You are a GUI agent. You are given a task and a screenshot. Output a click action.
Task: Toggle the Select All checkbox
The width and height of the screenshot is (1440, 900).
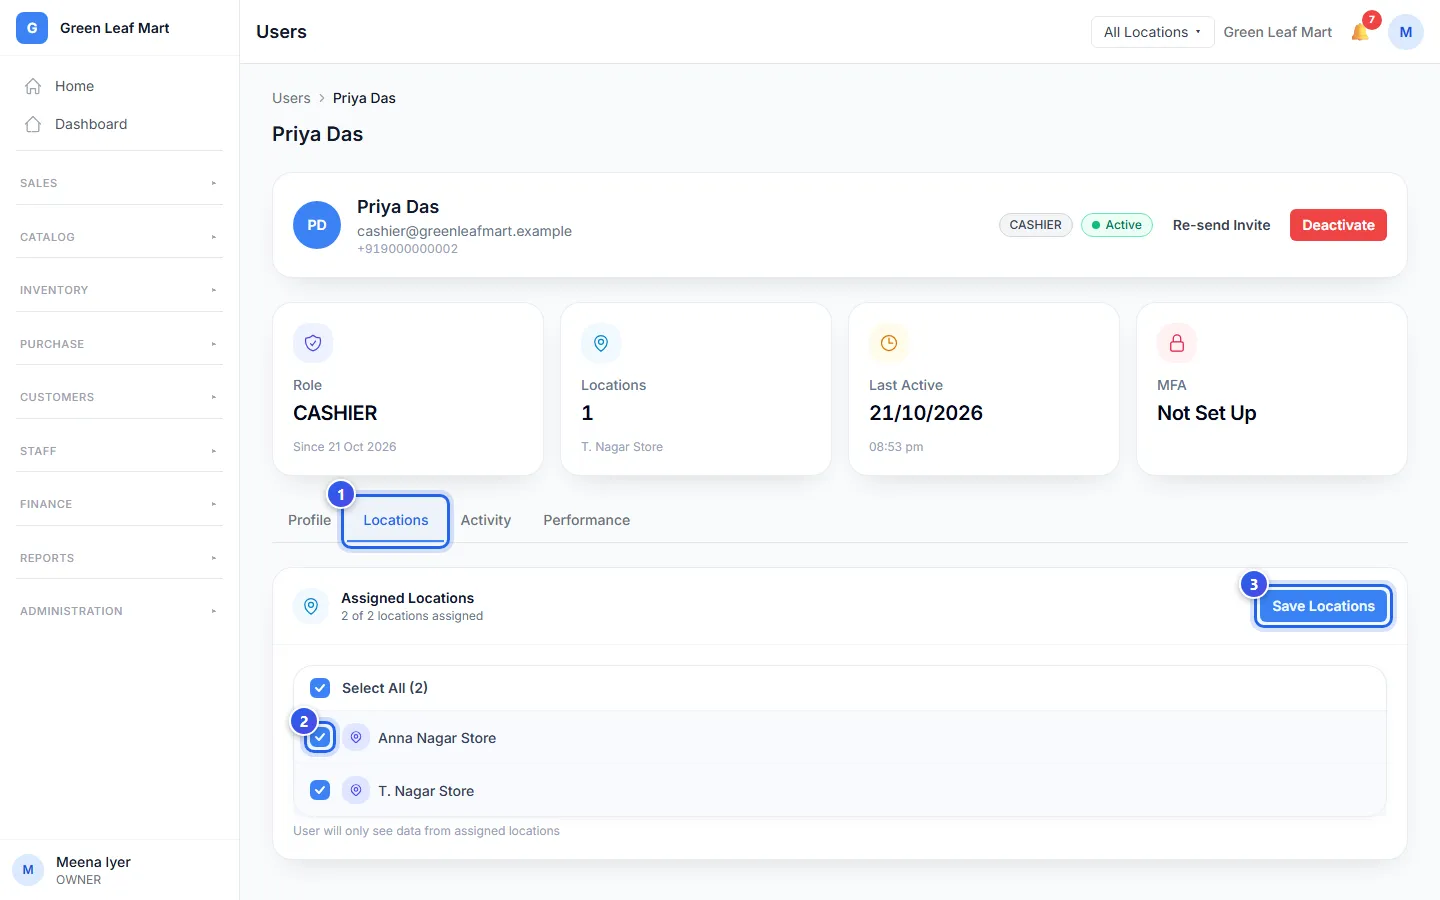pyautogui.click(x=320, y=688)
